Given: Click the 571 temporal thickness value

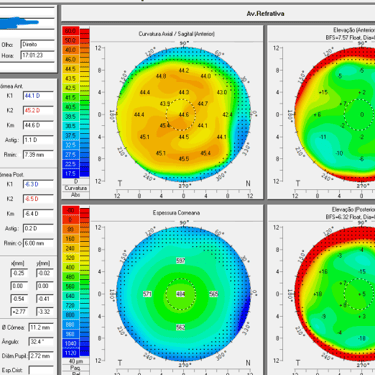Looking at the screenshot, I should (148, 294).
